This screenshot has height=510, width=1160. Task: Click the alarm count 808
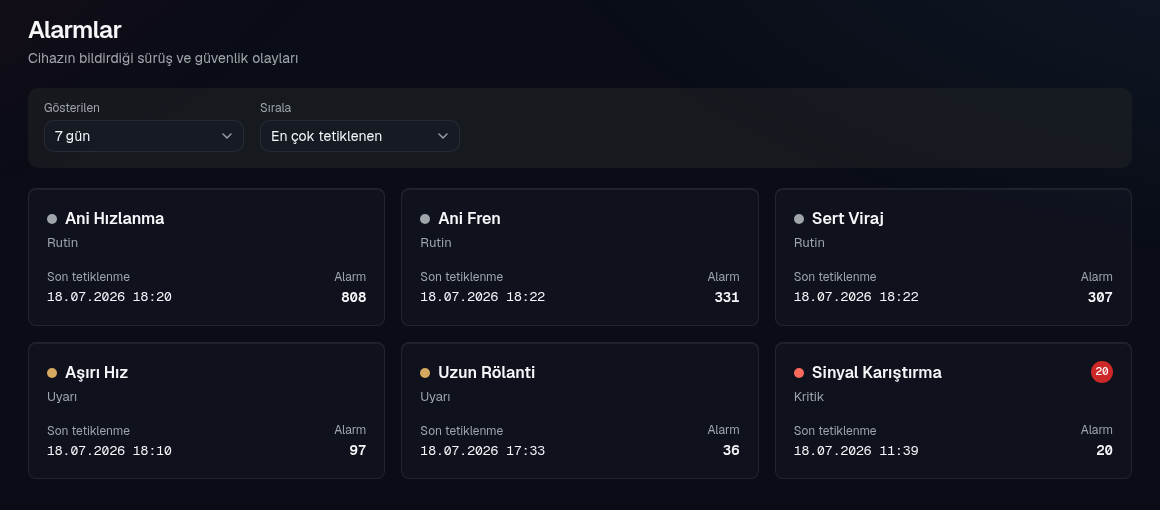click(x=353, y=298)
